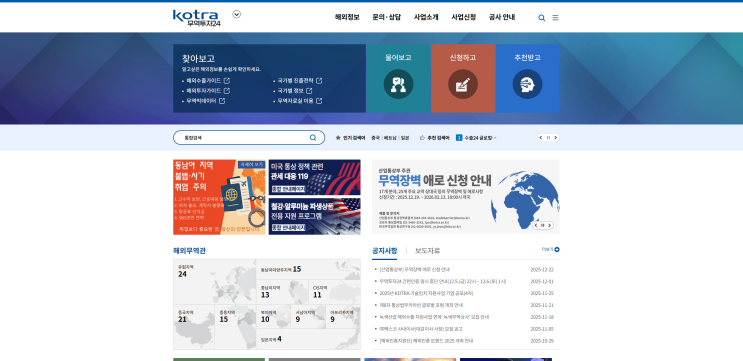This screenshot has width=743, height=361.
Task: Open the 사업소개 menu
Action: coord(426,18)
